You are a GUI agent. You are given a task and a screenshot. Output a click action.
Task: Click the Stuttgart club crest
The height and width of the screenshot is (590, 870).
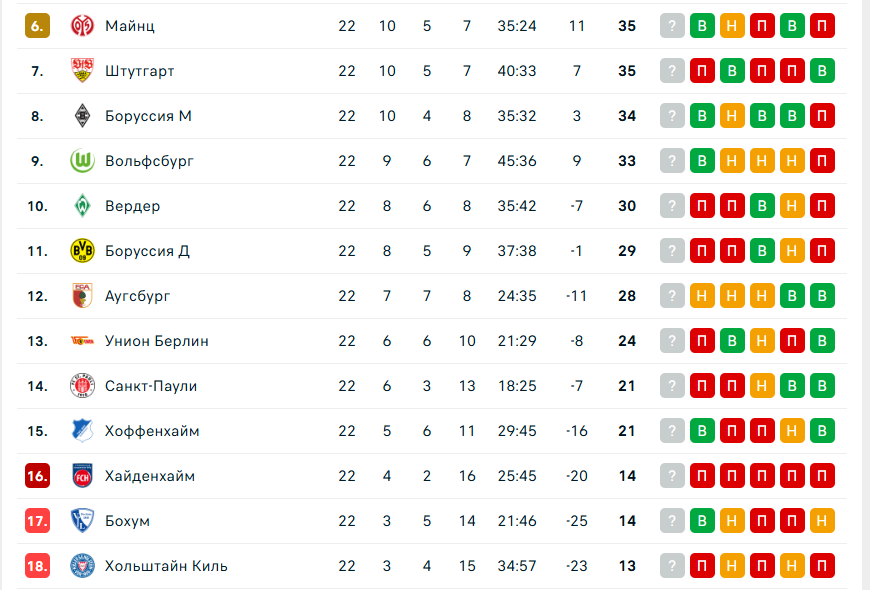[82, 70]
